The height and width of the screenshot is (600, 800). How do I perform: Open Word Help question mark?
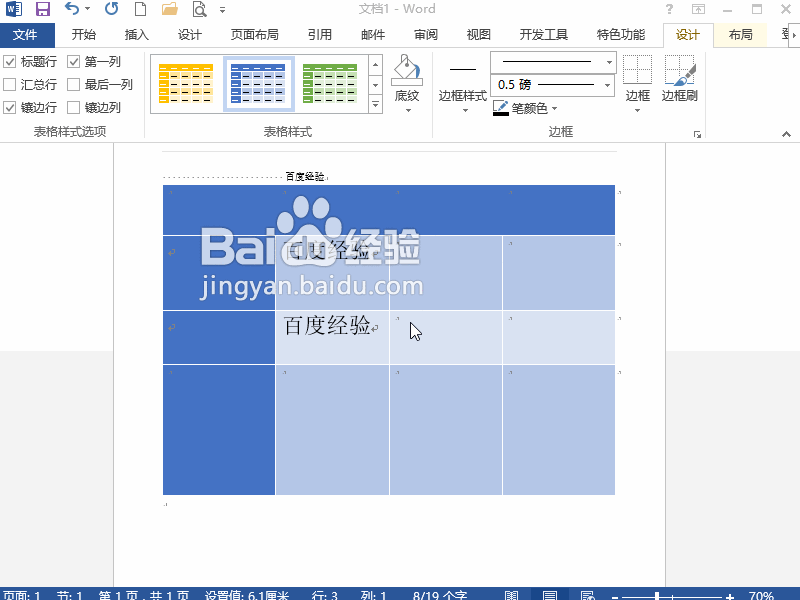click(669, 9)
